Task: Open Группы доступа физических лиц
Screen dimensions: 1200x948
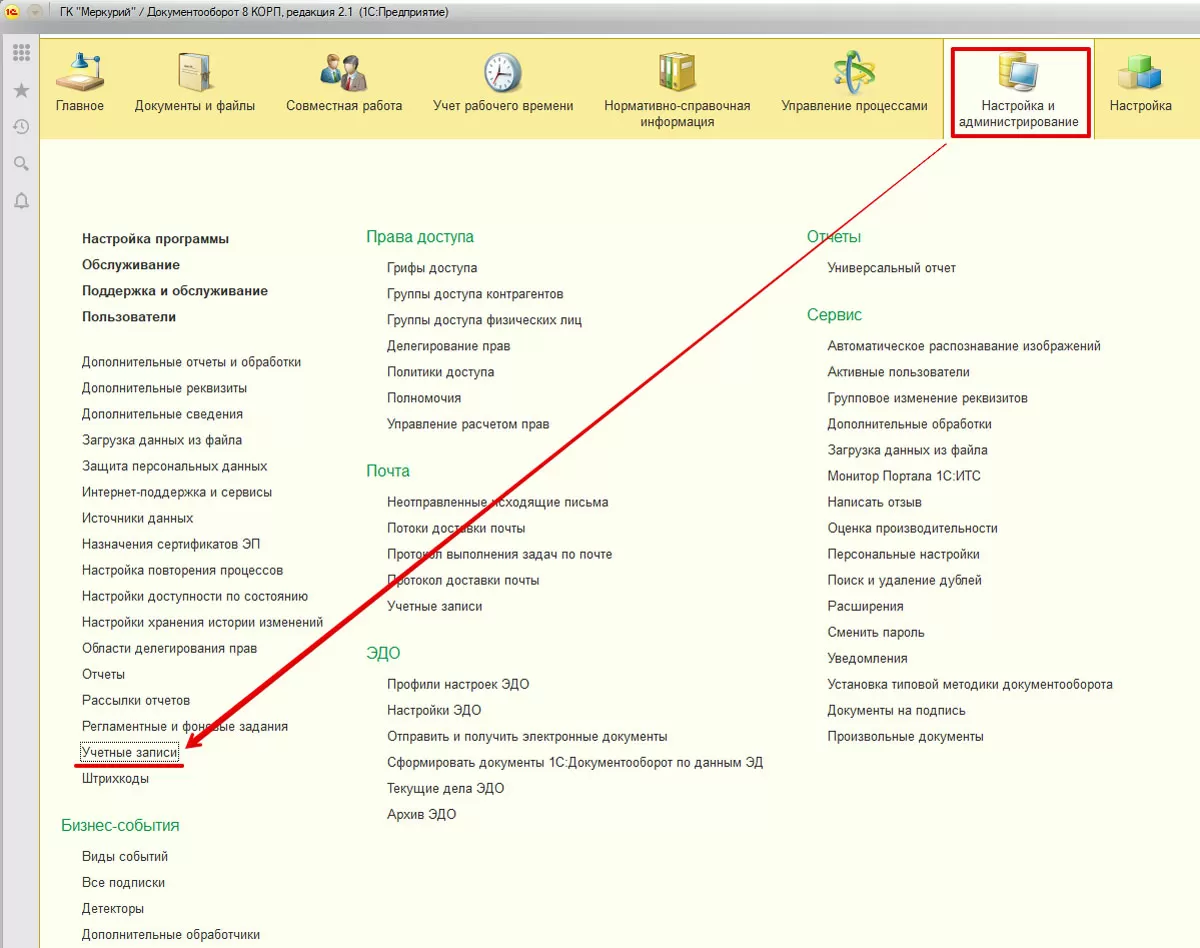Action: (484, 320)
